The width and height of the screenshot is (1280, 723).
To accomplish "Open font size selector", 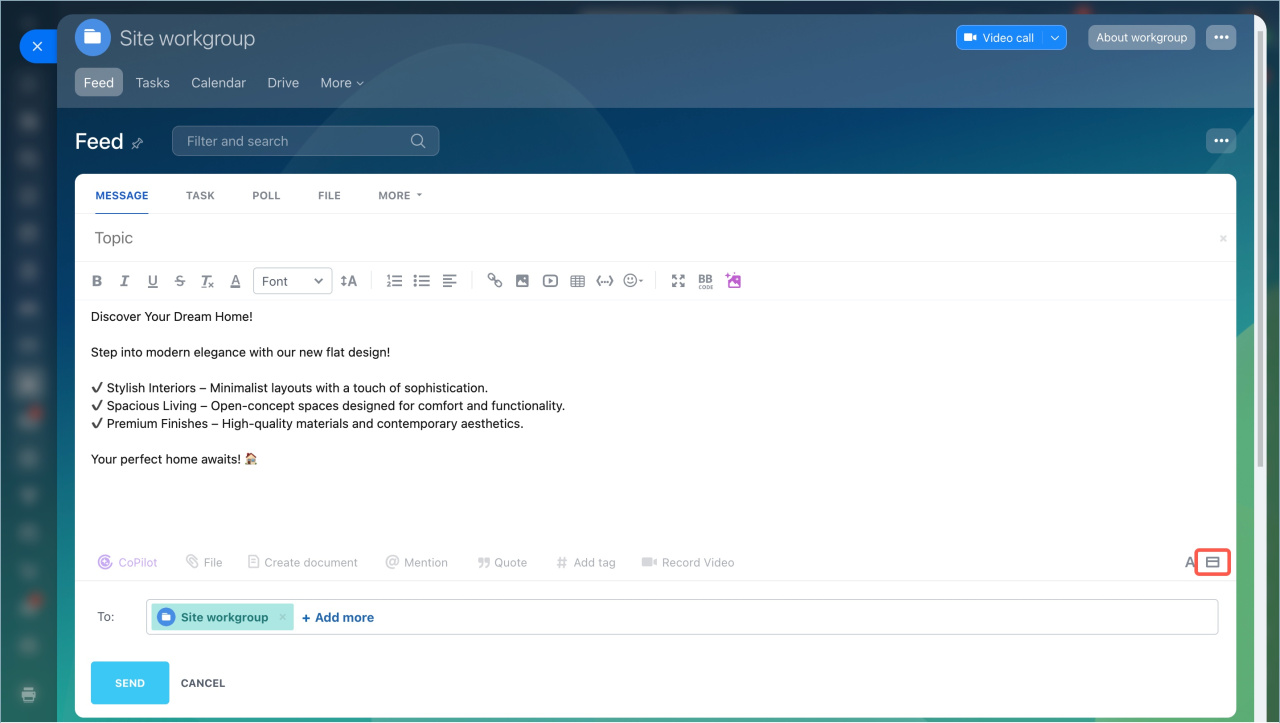I will pyautogui.click(x=348, y=281).
